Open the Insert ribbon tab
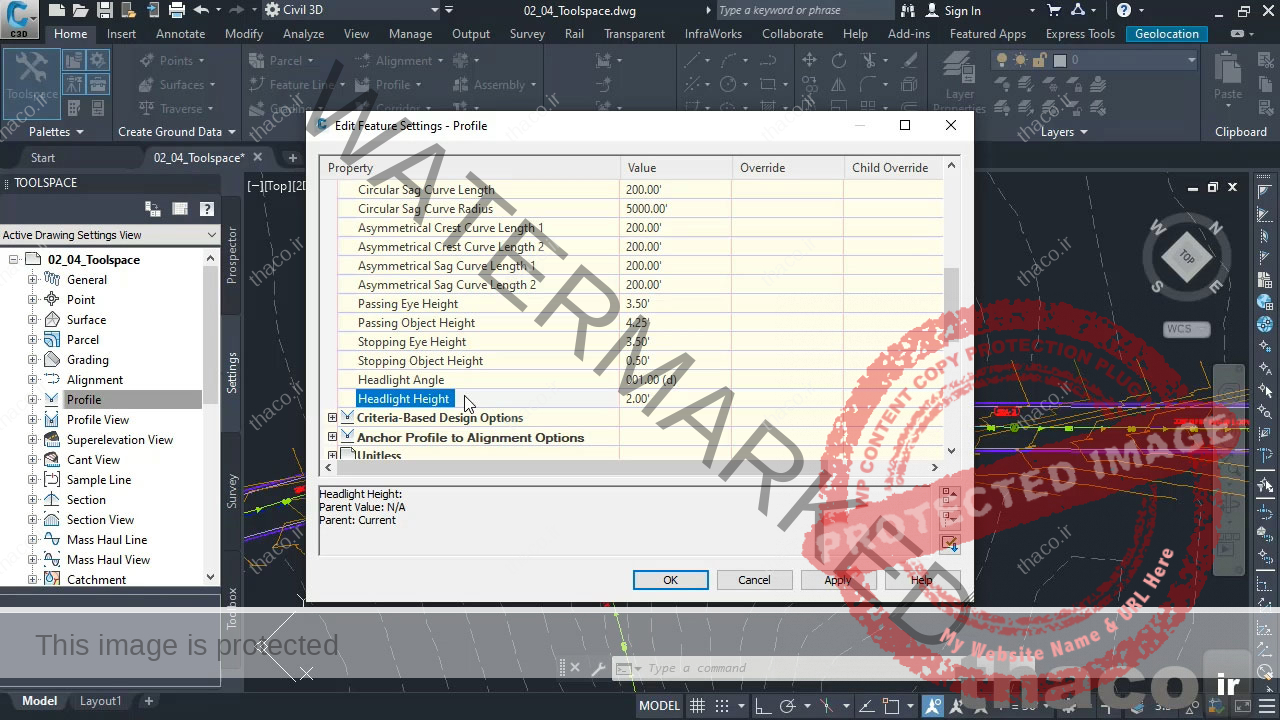The image size is (1280, 720). point(121,34)
